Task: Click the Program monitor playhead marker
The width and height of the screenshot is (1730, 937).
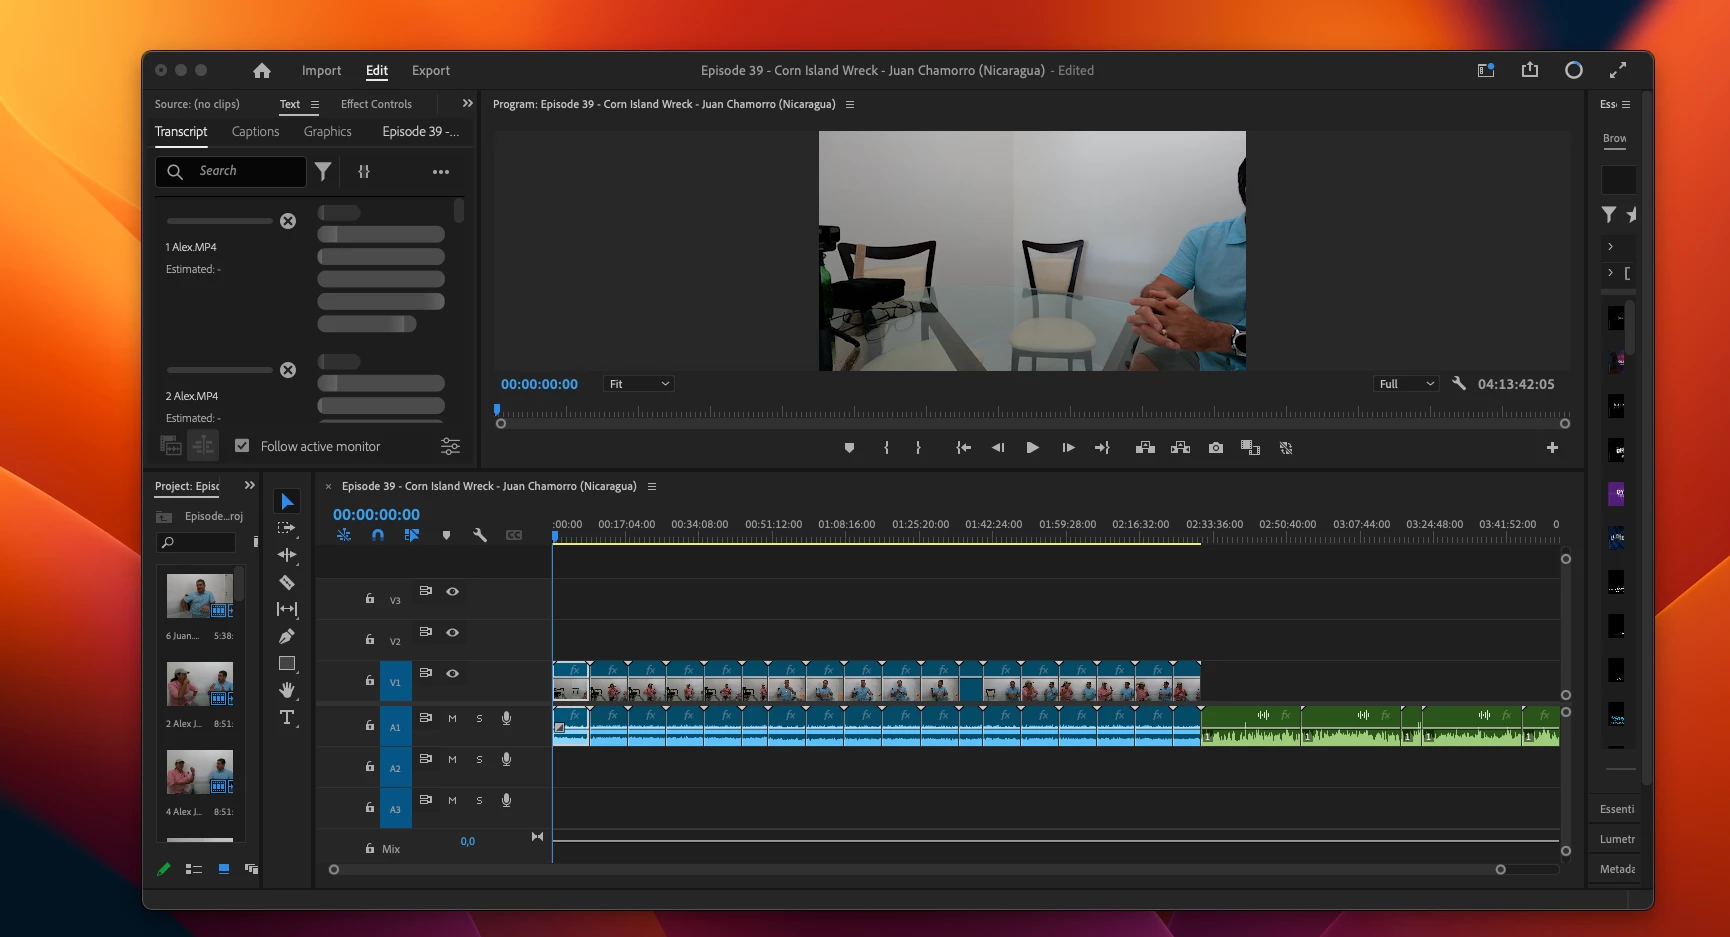Action: point(497,410)
